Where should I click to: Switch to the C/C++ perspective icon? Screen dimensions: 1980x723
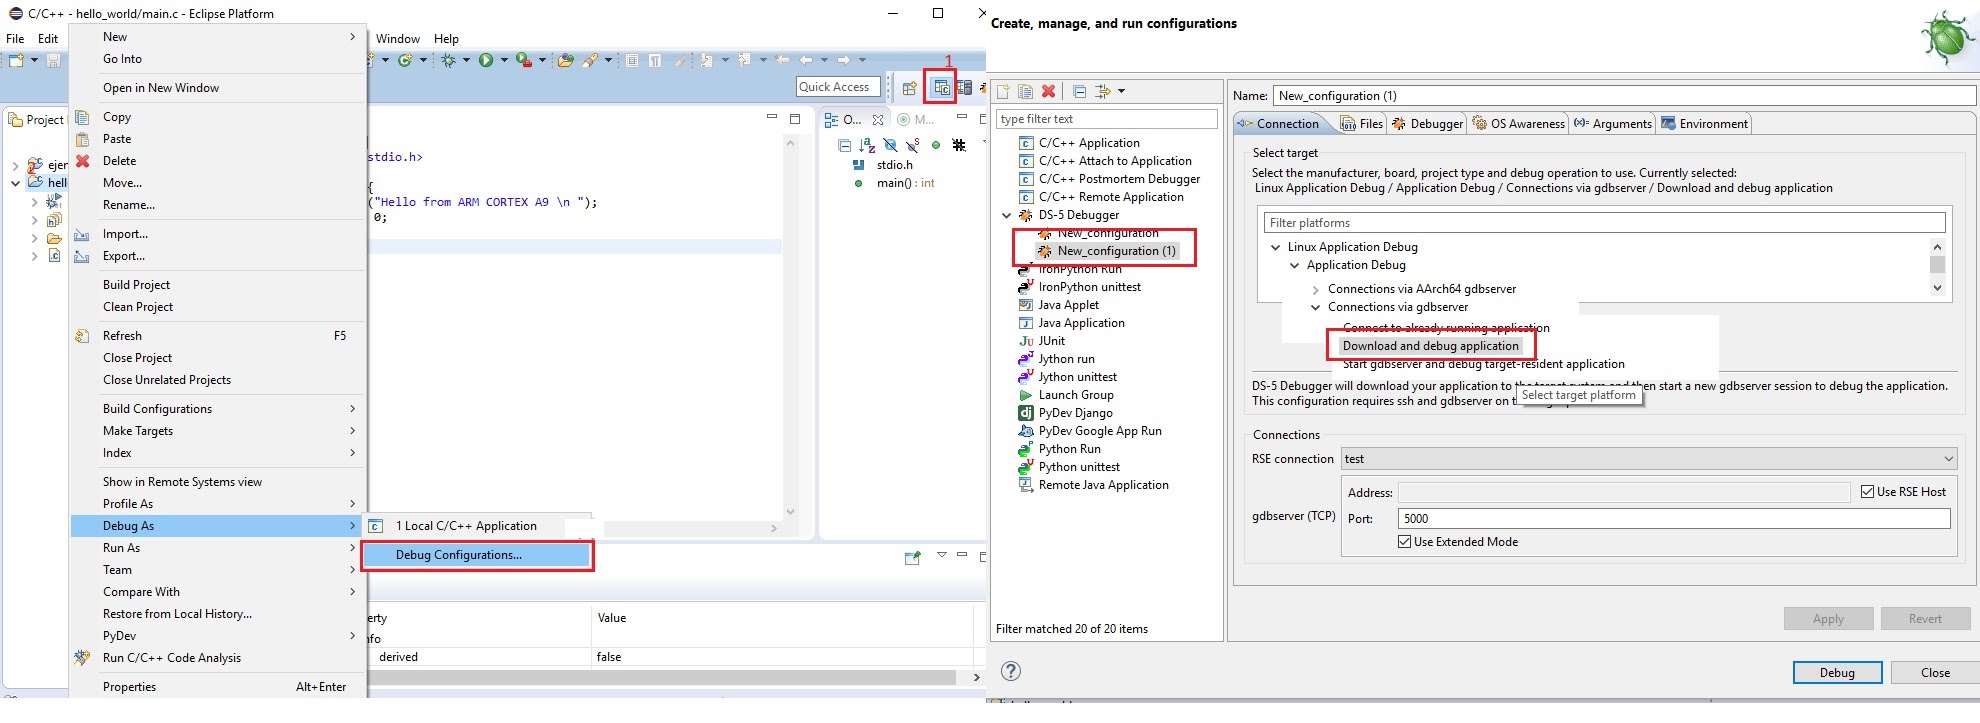pos(941,88)
